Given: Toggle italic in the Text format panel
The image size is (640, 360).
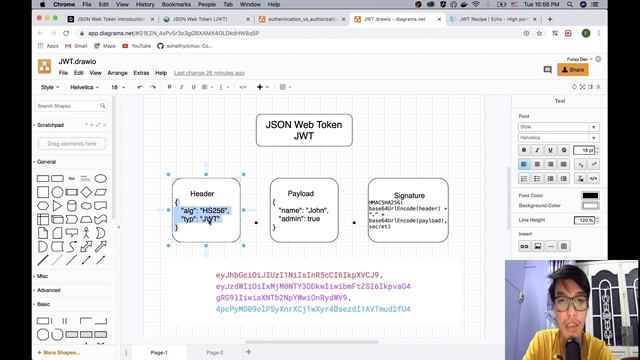Looking at the screenshot, I should click(537, 150).
